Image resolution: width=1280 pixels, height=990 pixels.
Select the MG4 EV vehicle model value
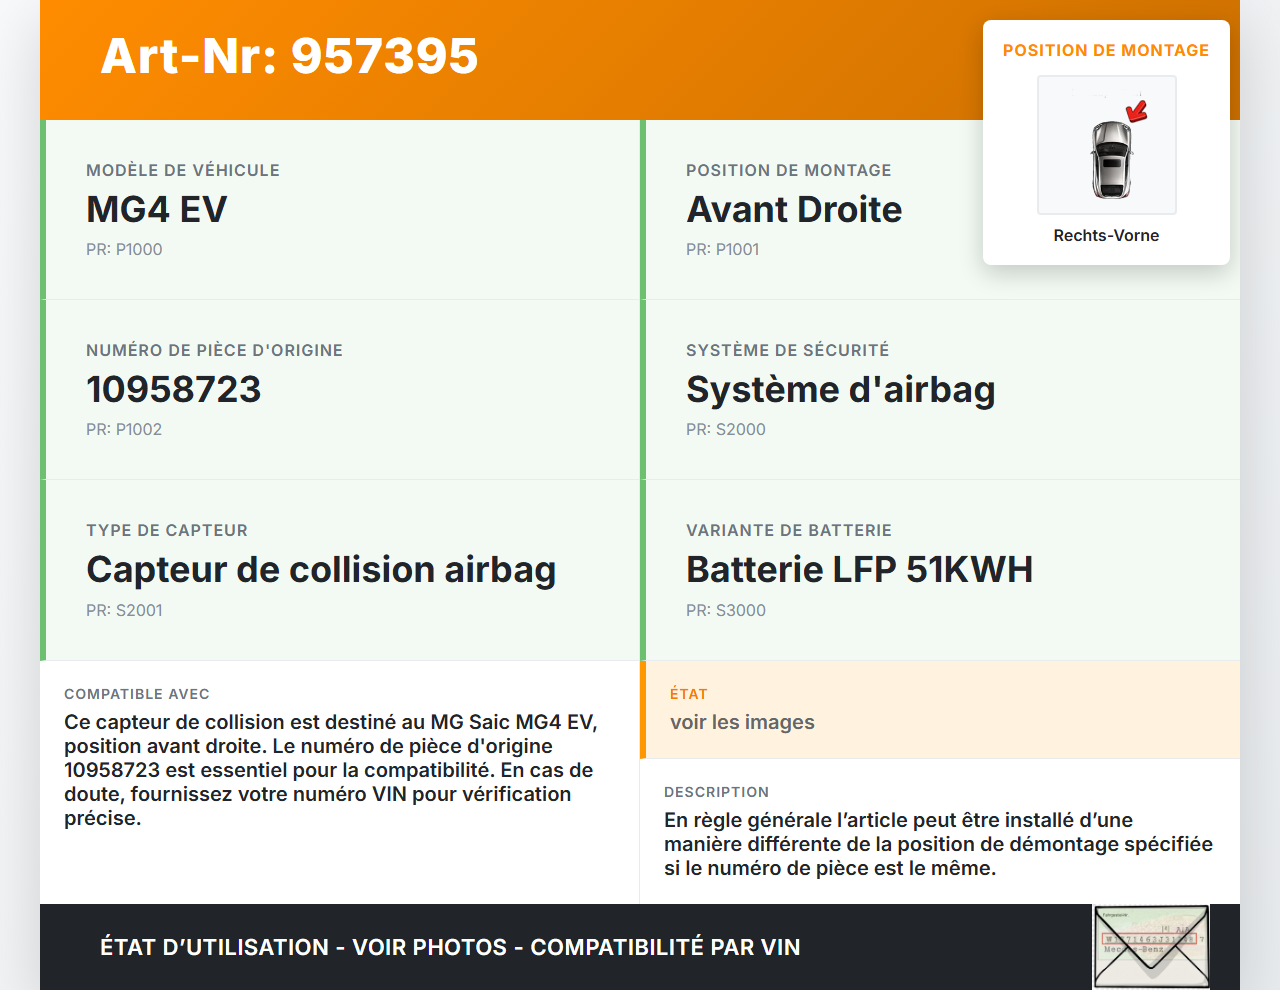coord(157,209)
